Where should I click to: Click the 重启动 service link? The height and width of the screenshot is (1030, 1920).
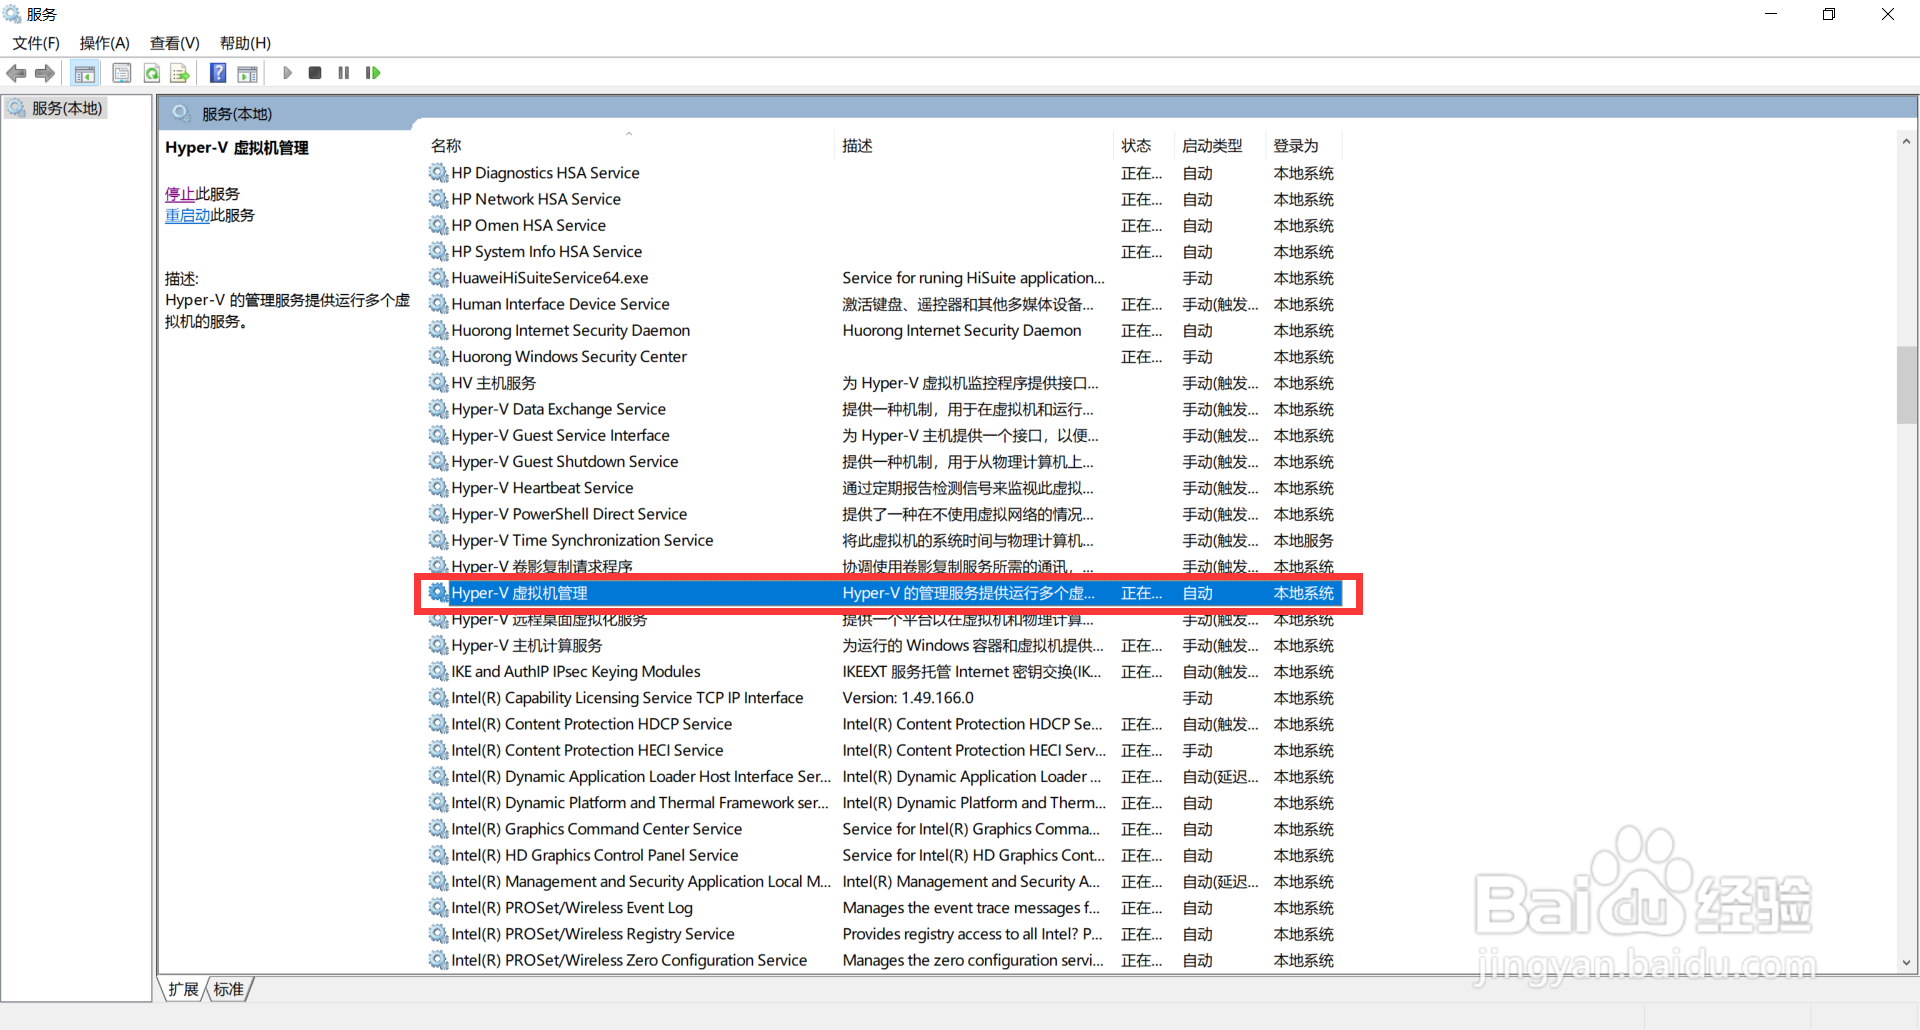[x=187, y=215]
